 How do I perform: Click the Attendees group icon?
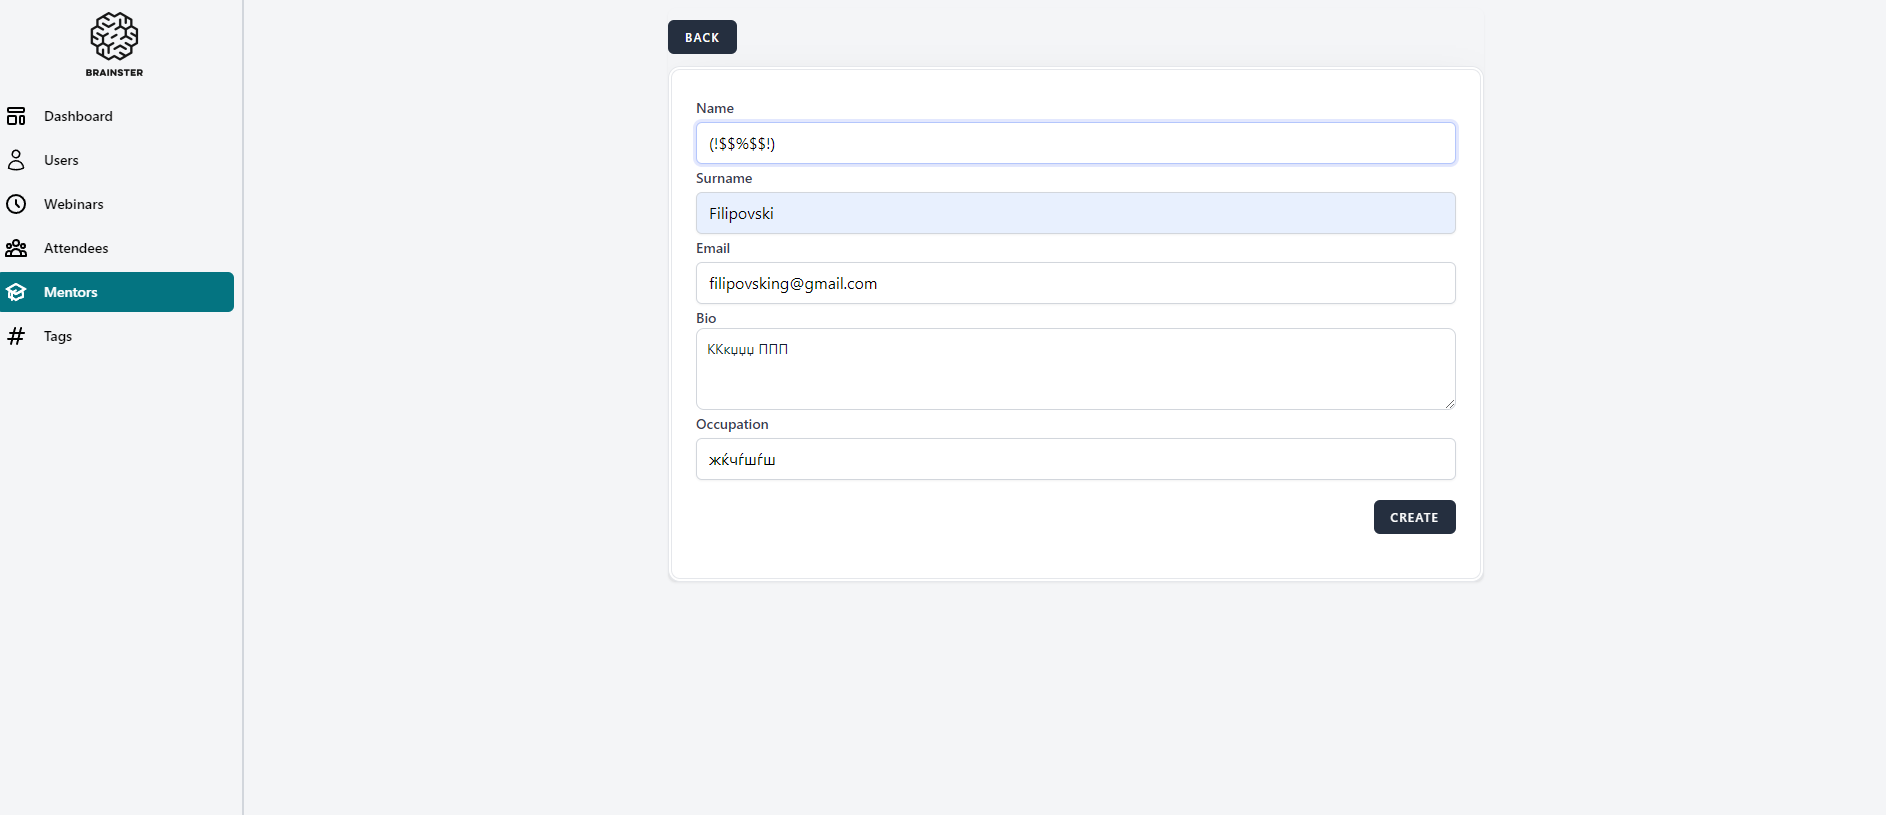[x=16, y=248]
